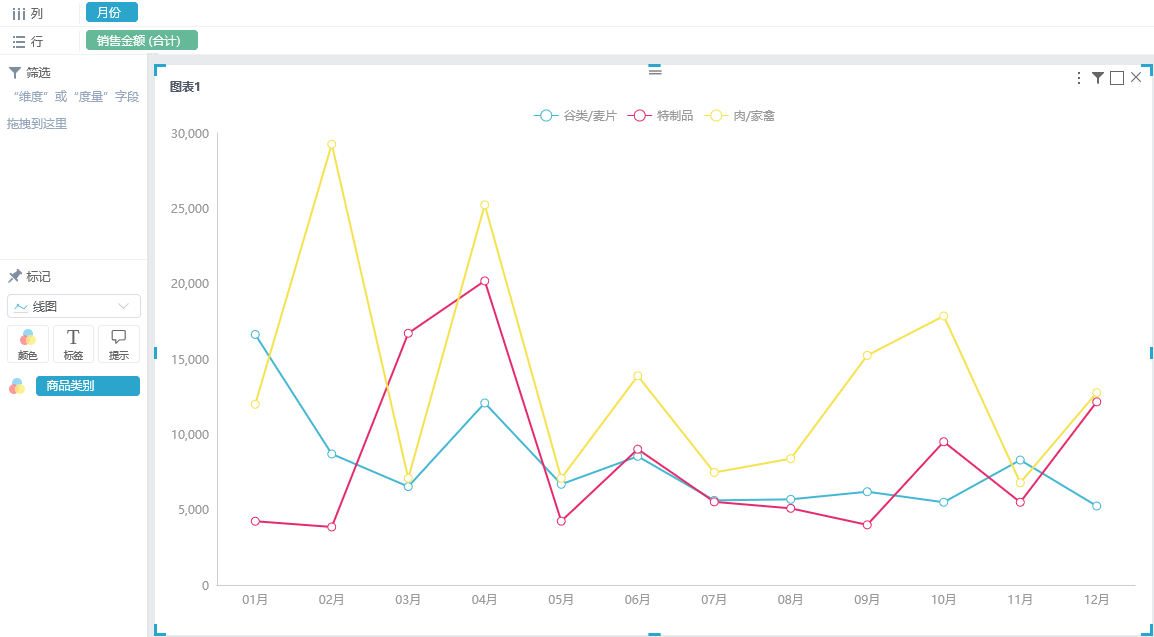Click the 拖拽到这里 filter drop hint
1154x637 pixels.
point(37,124)
